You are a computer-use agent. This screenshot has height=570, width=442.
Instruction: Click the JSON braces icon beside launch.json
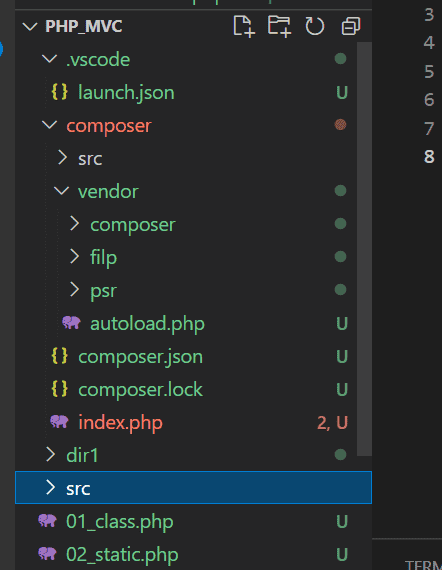[x=60, y=92]
